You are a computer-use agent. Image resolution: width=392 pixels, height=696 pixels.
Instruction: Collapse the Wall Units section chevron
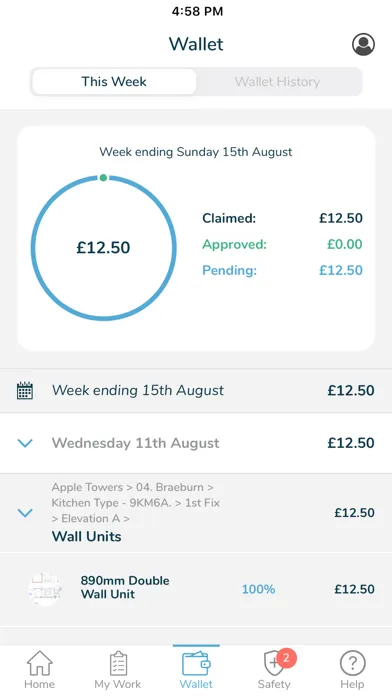pyautogui.click(x=25, y=513)
